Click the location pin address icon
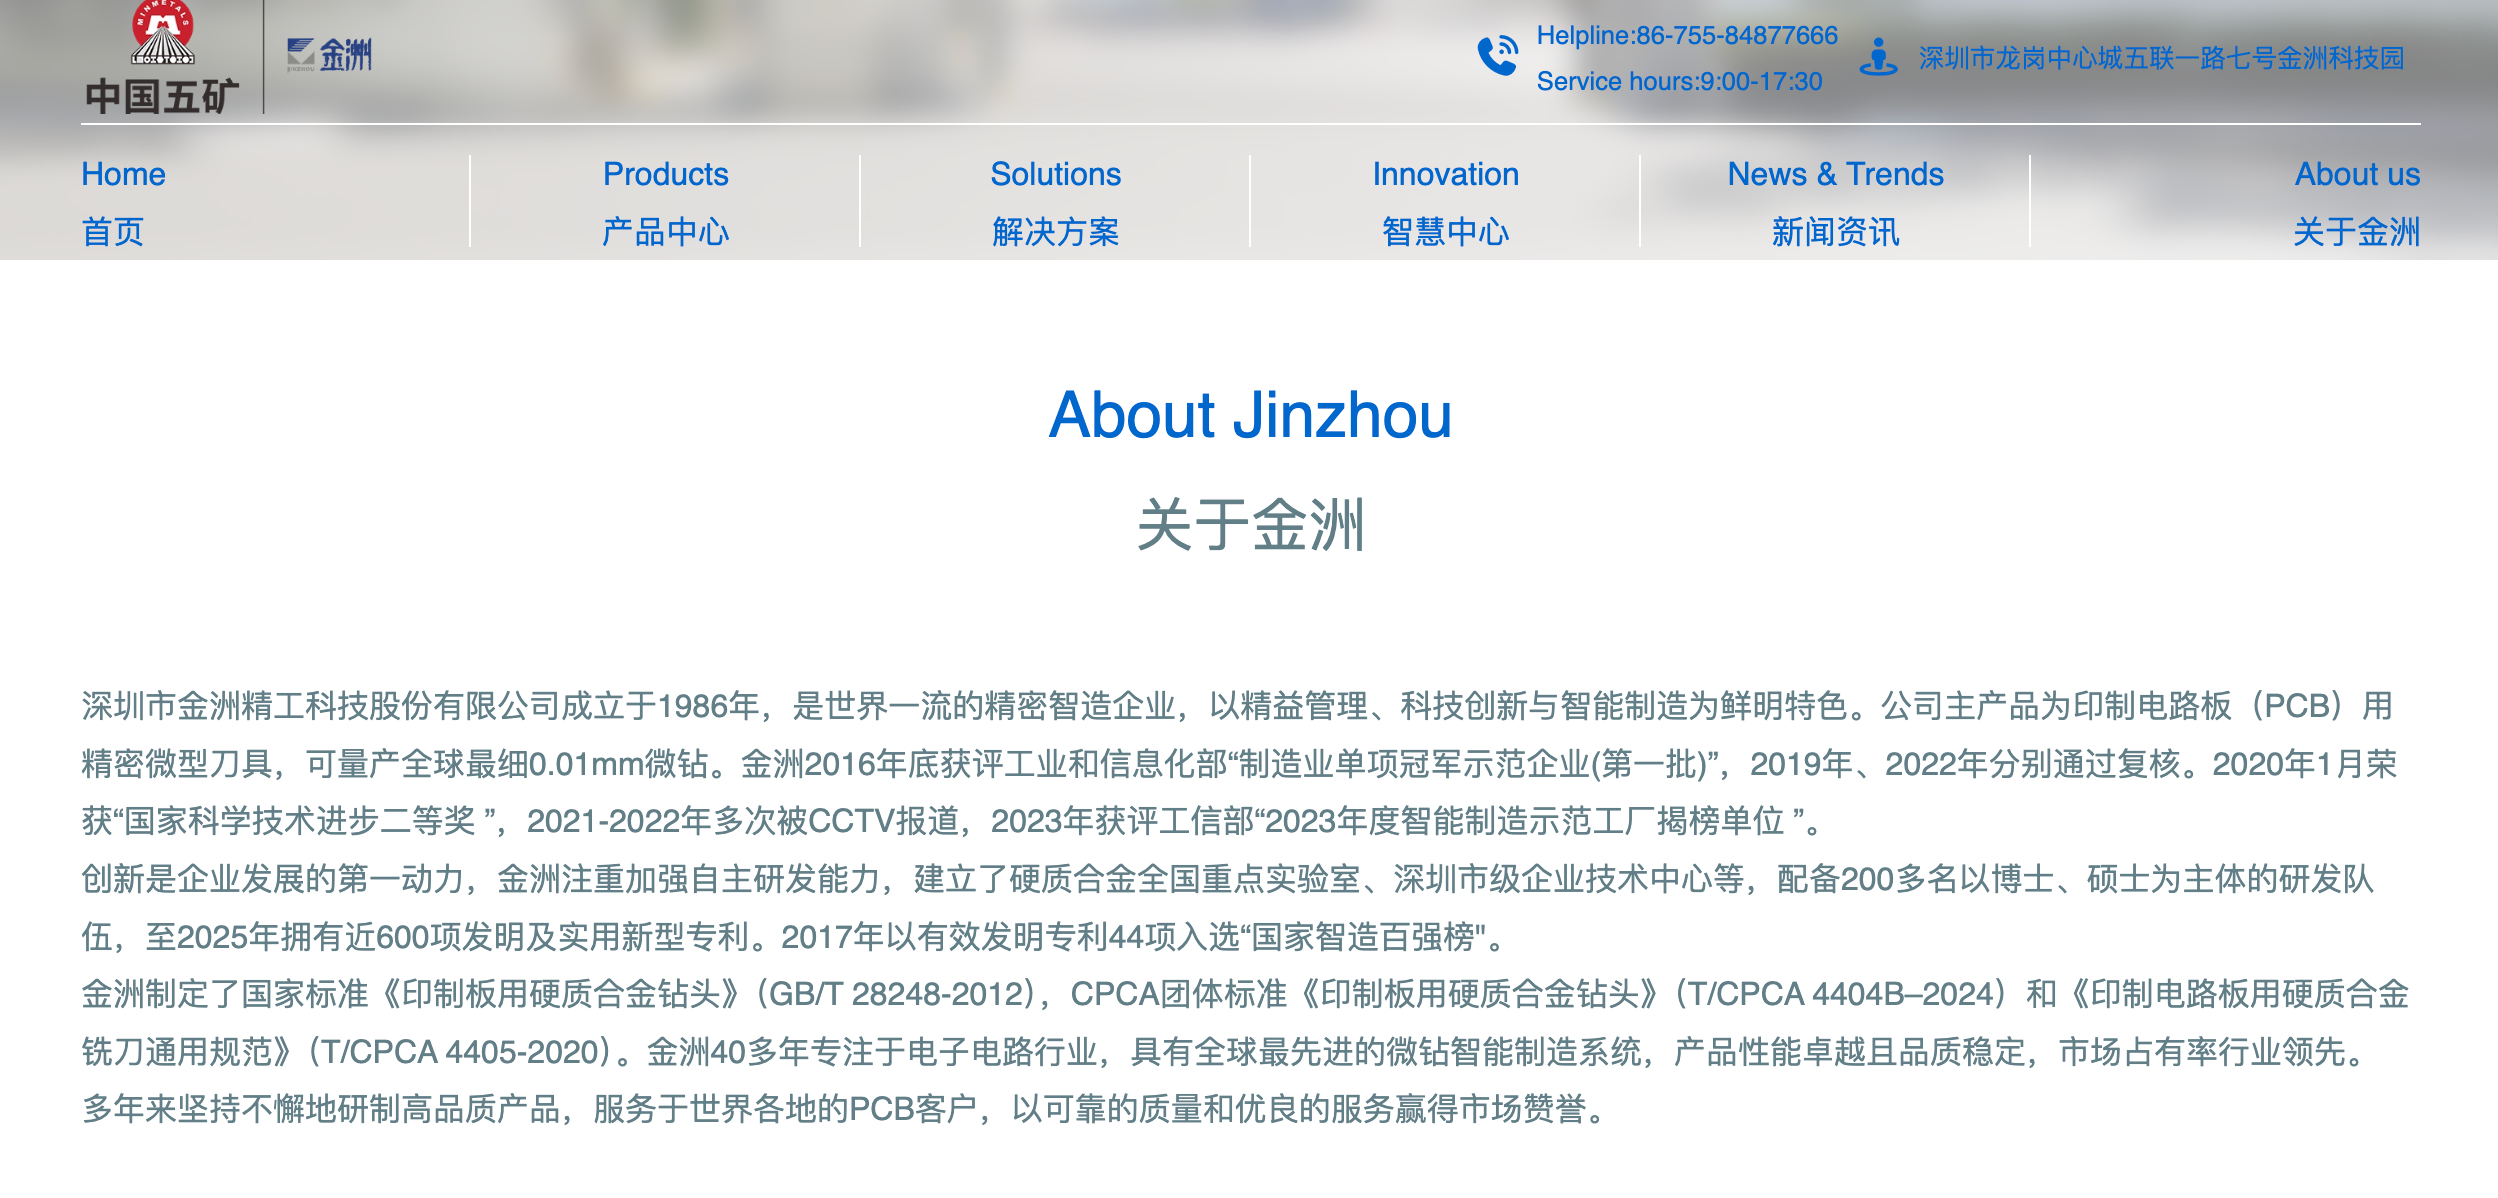Viewport: 2498px width, 1198px height. point(1878,57)
